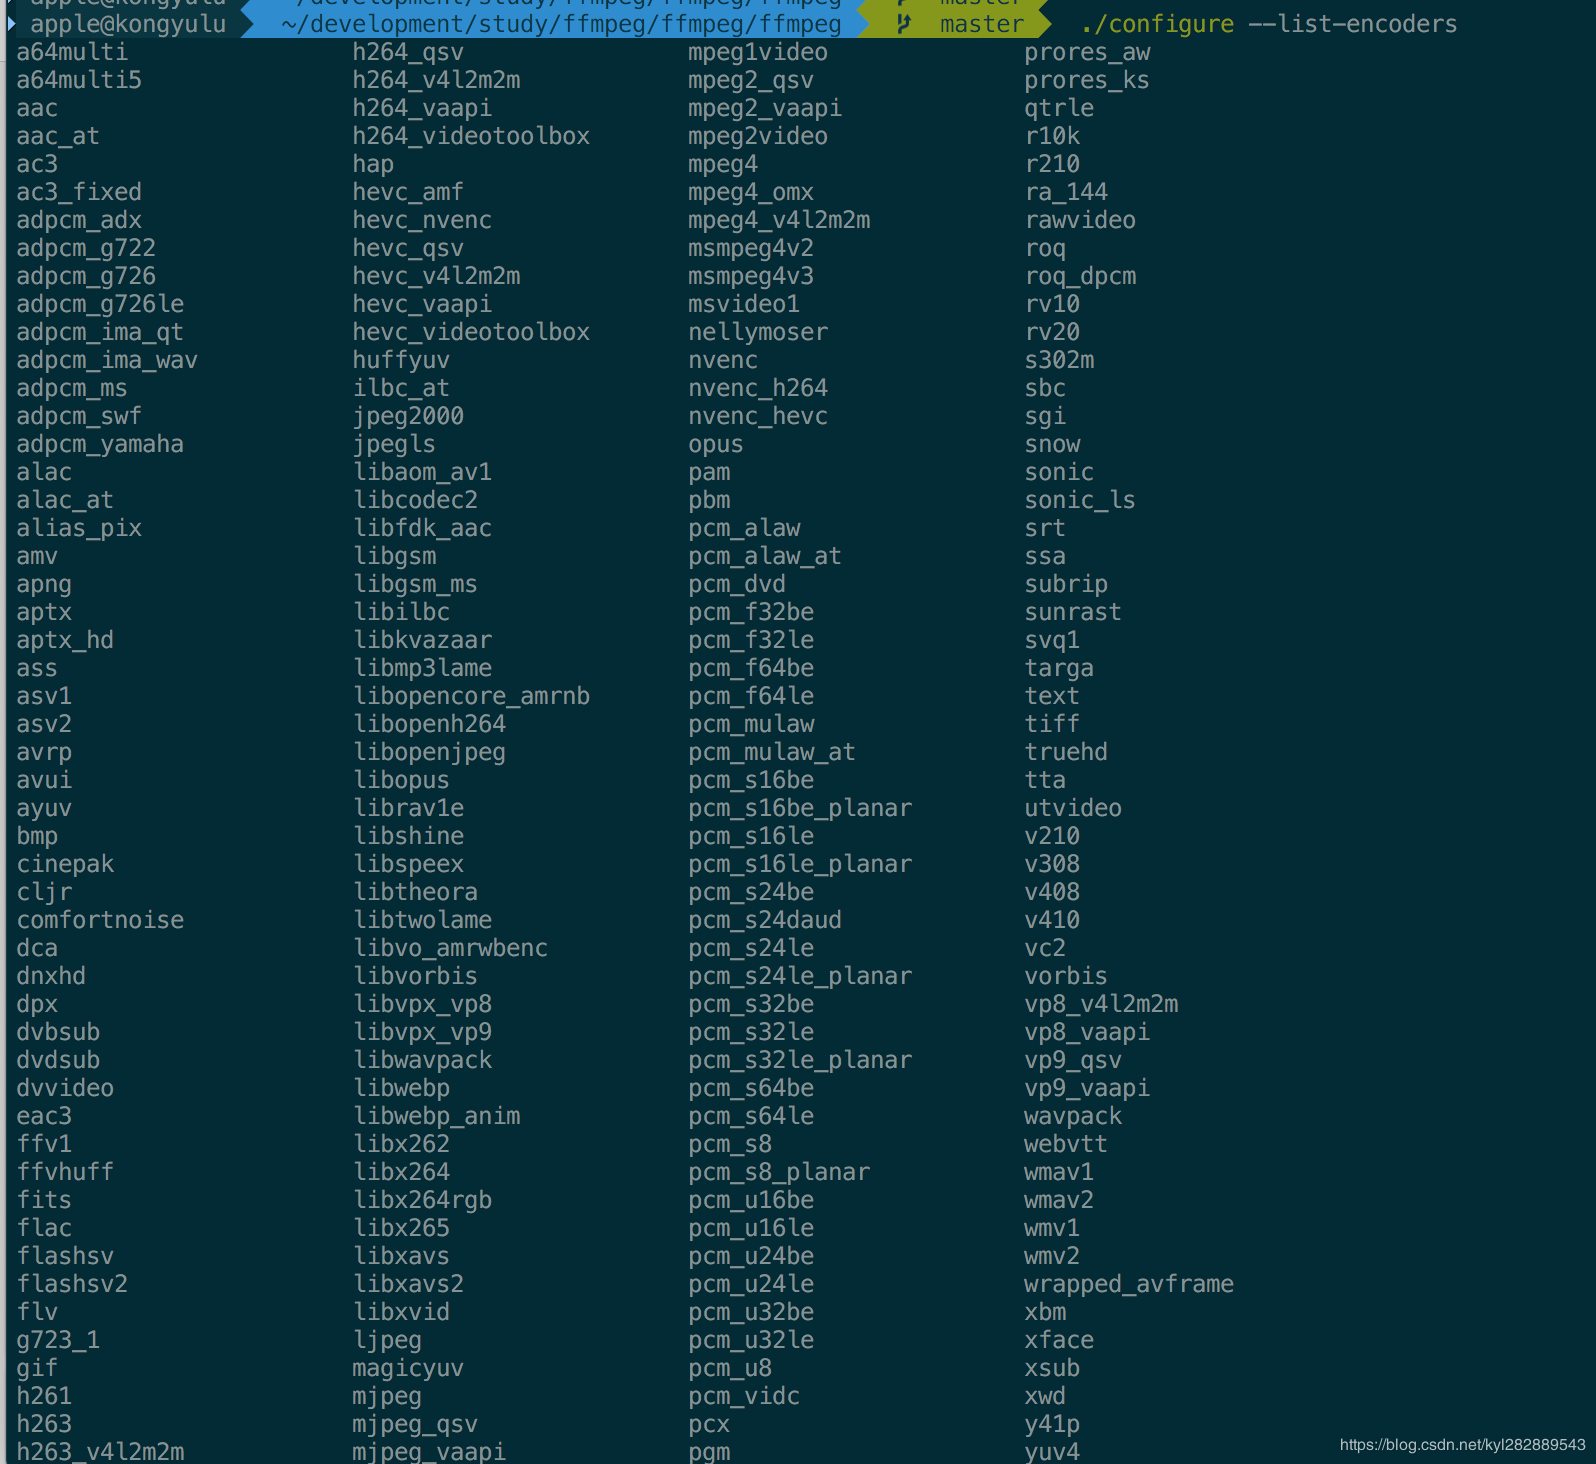
Task: Click the 'mpeg1video' encoder entry
Action: point(758,52)
